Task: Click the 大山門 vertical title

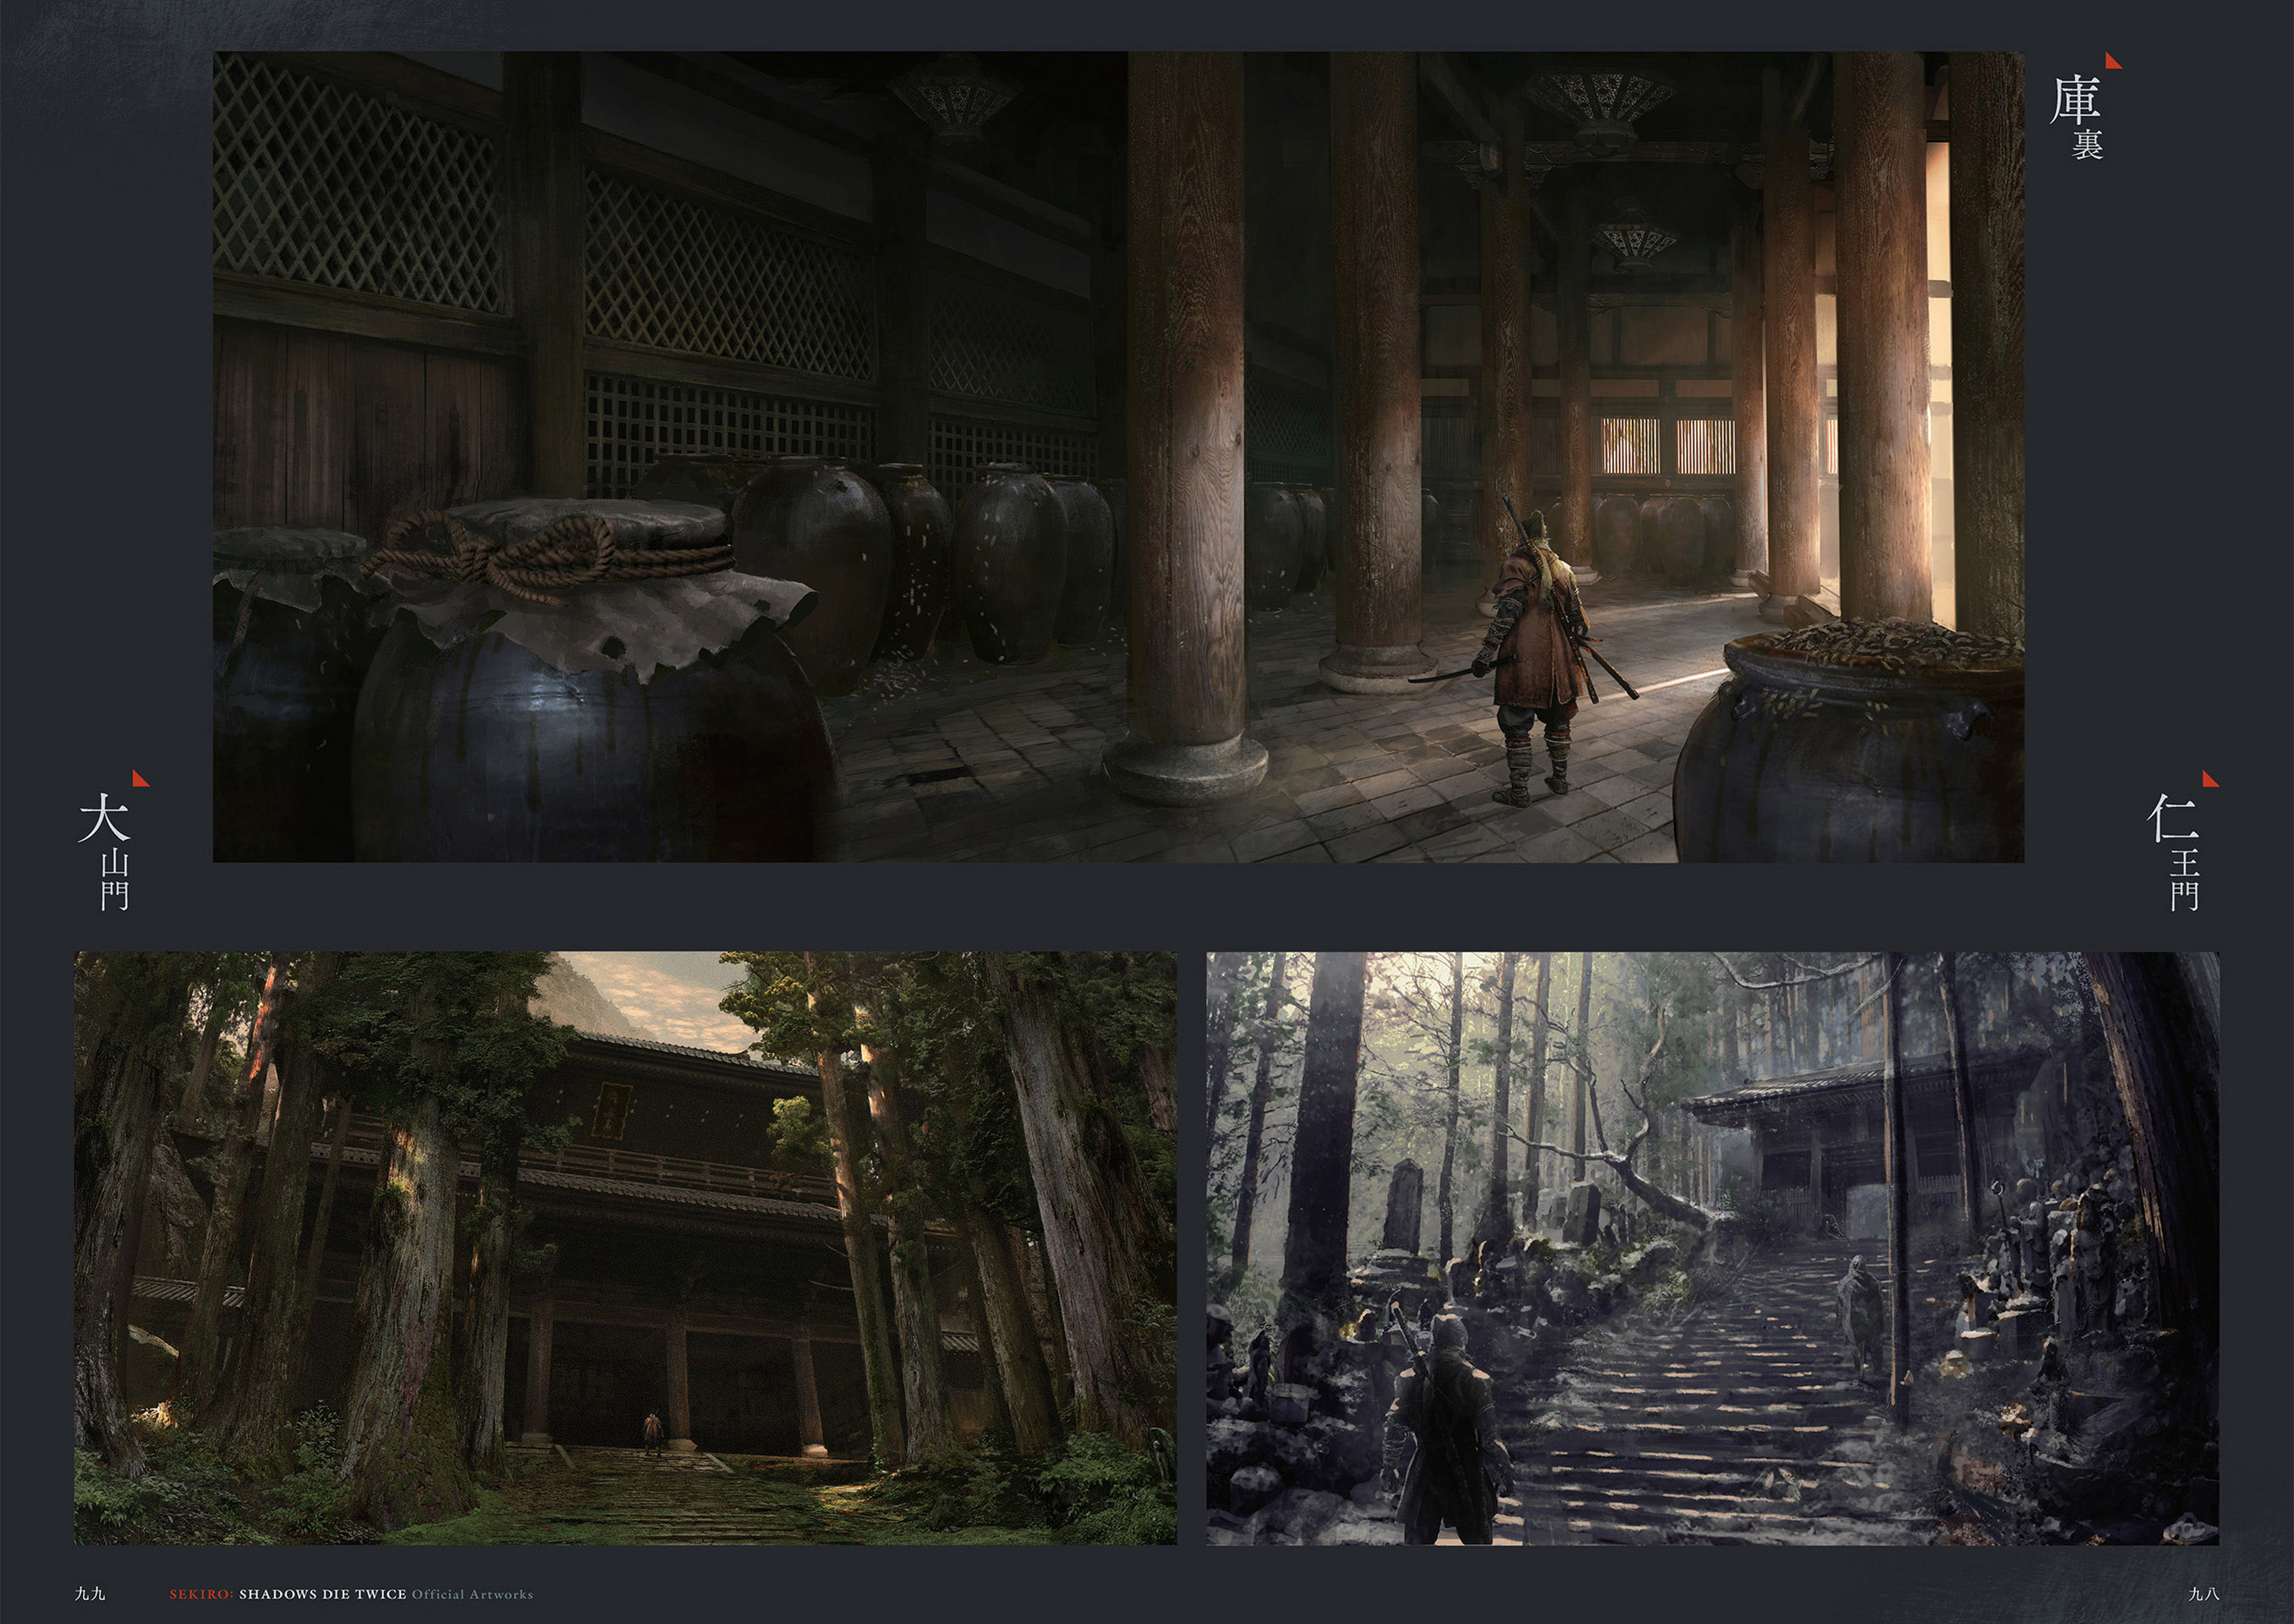Action: coord(106,853)
